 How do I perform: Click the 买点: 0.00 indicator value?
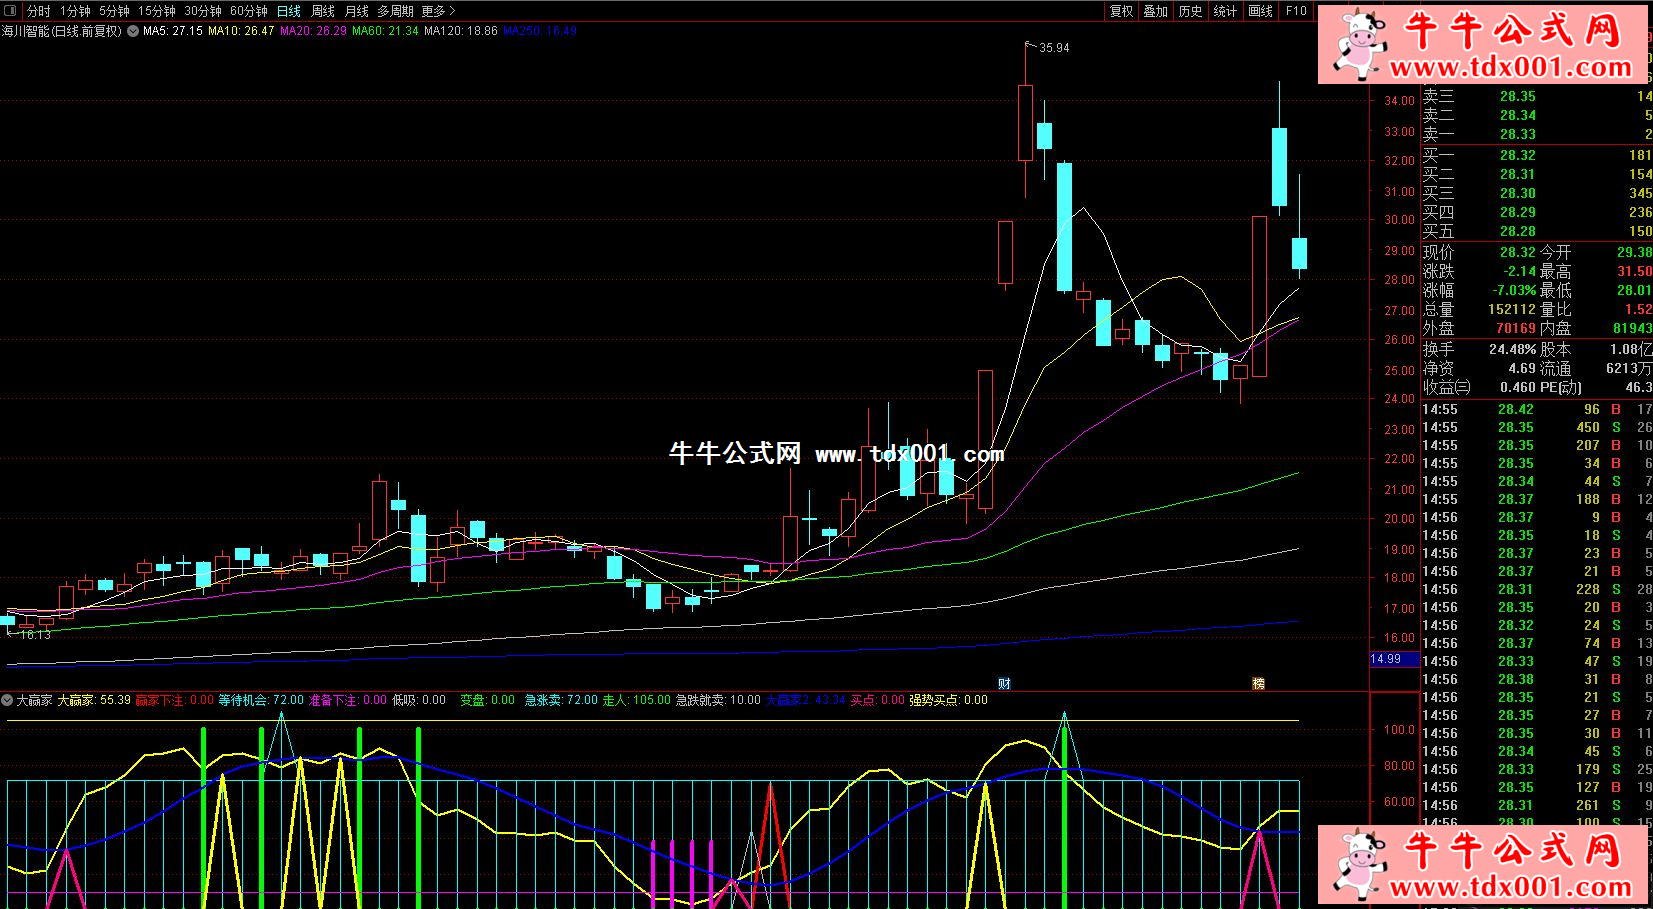[878, 700]
